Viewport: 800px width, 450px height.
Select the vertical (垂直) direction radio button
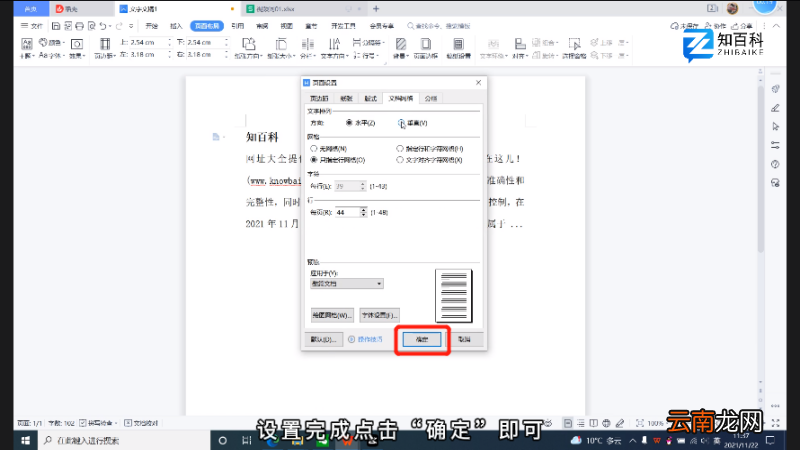click(x=401, y=123)
